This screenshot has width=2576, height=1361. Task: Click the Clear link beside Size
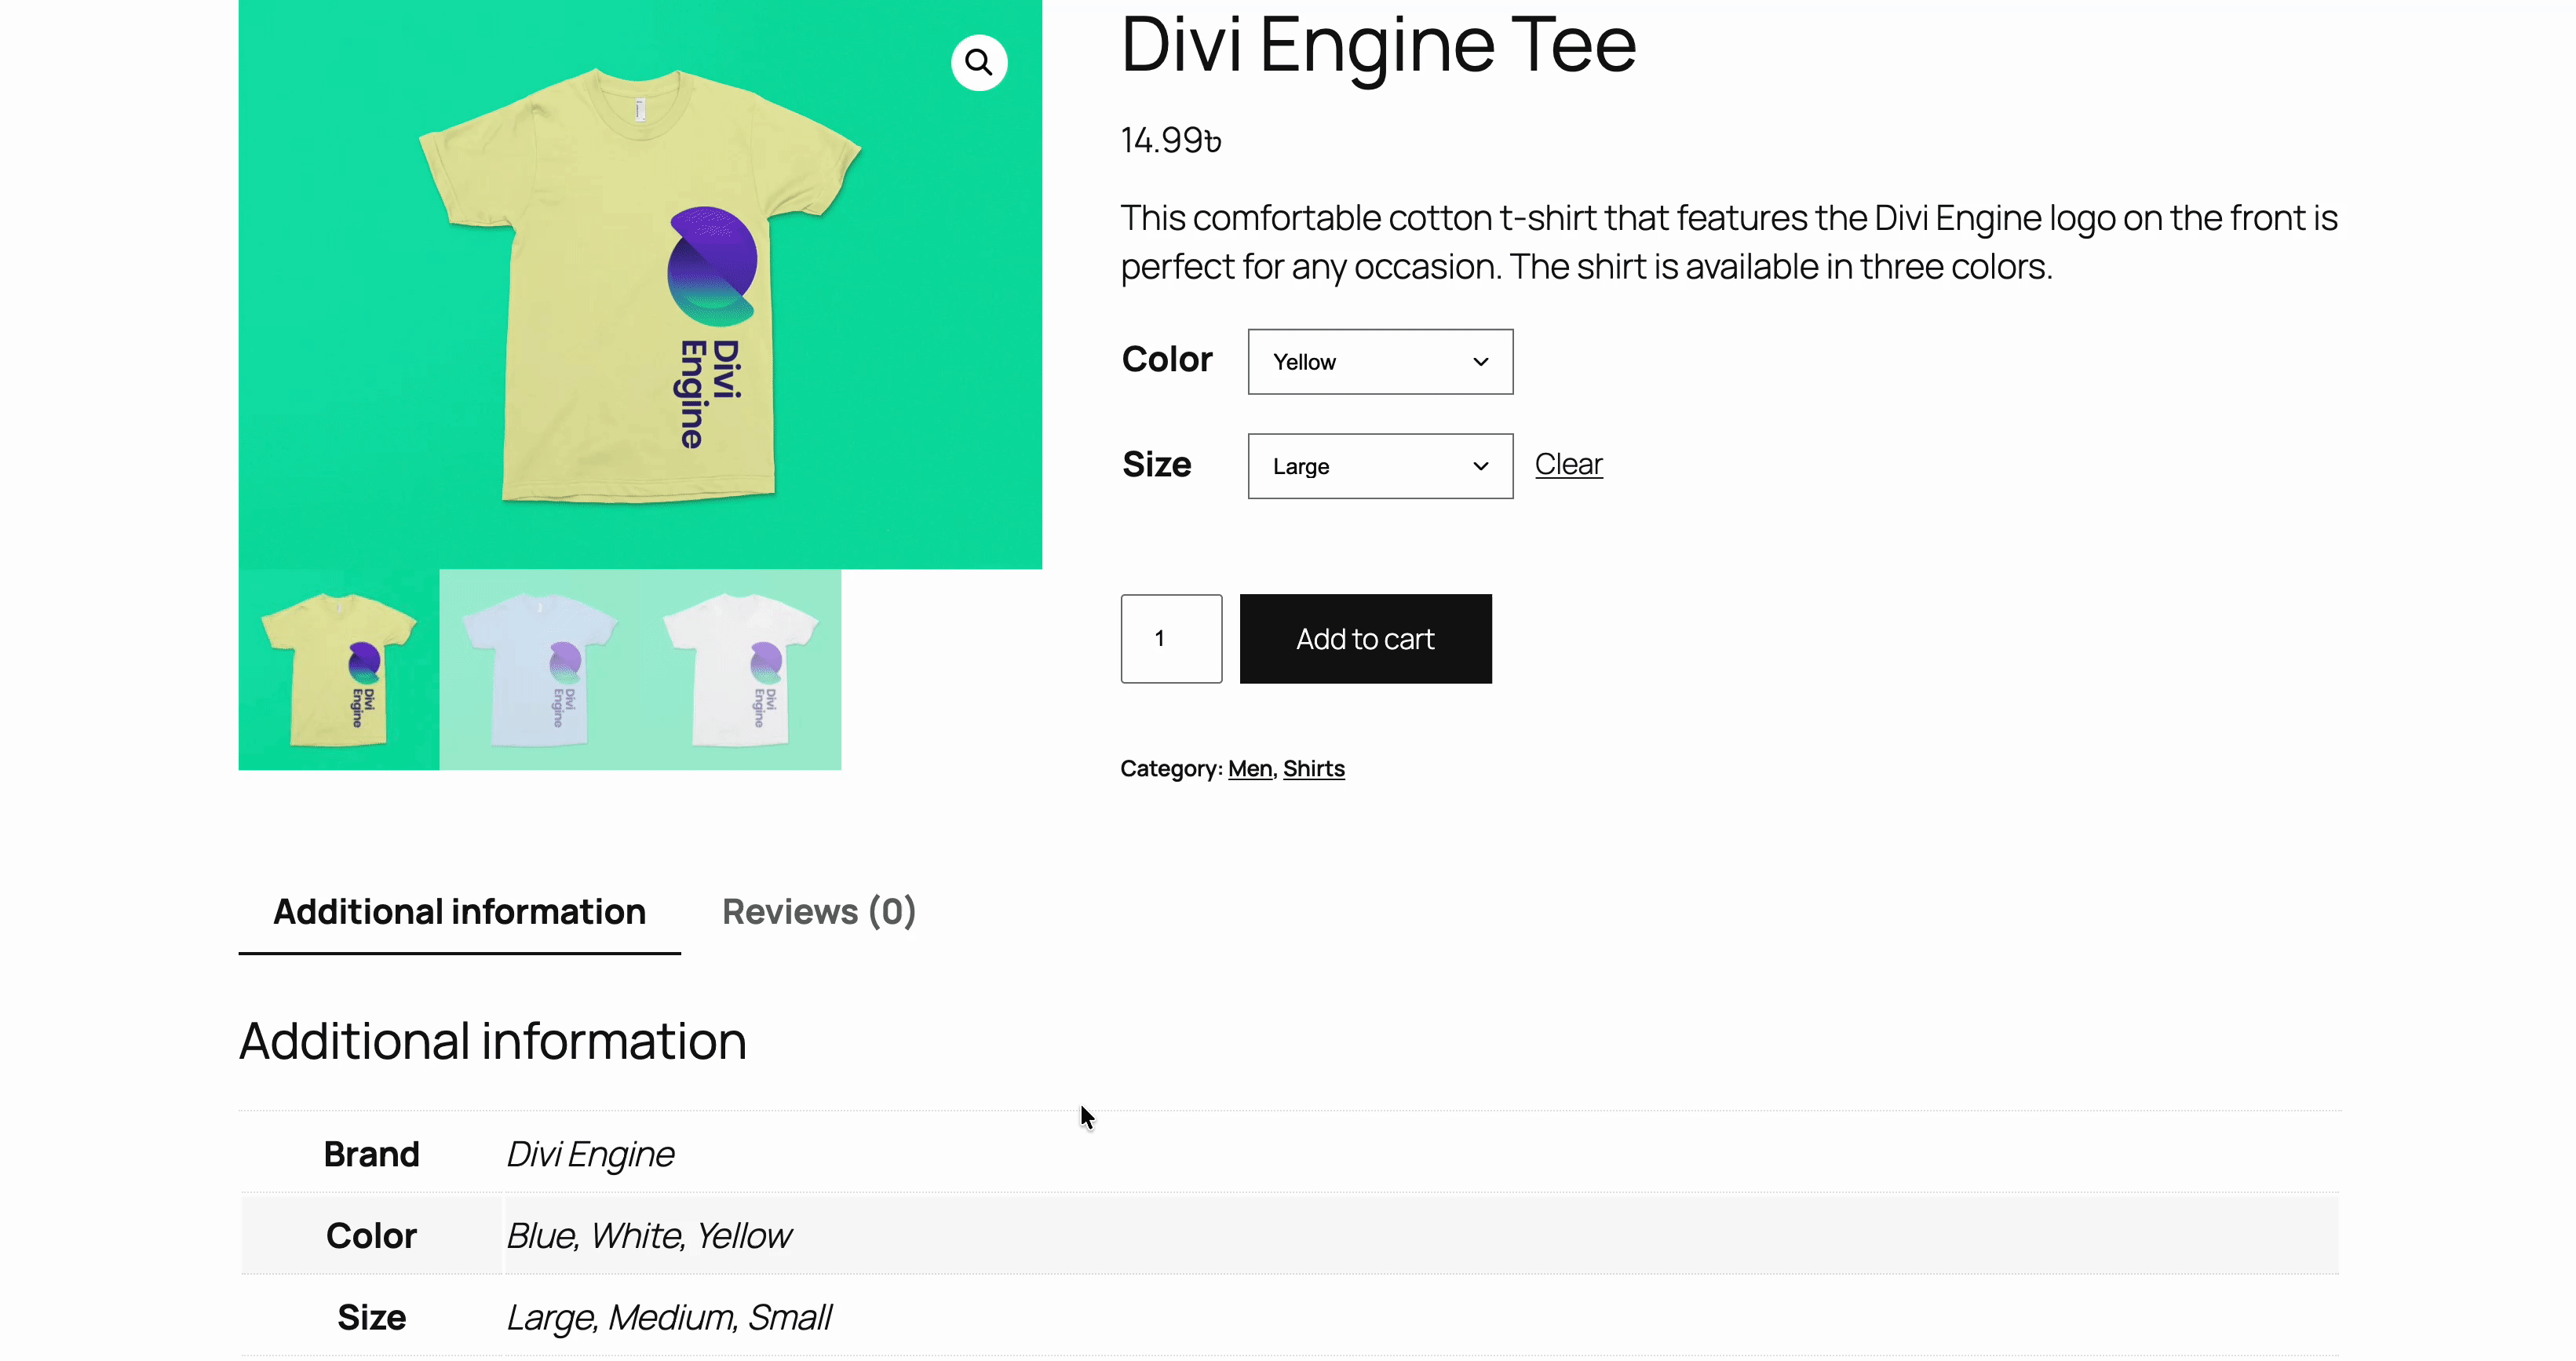click(1568, 464)
